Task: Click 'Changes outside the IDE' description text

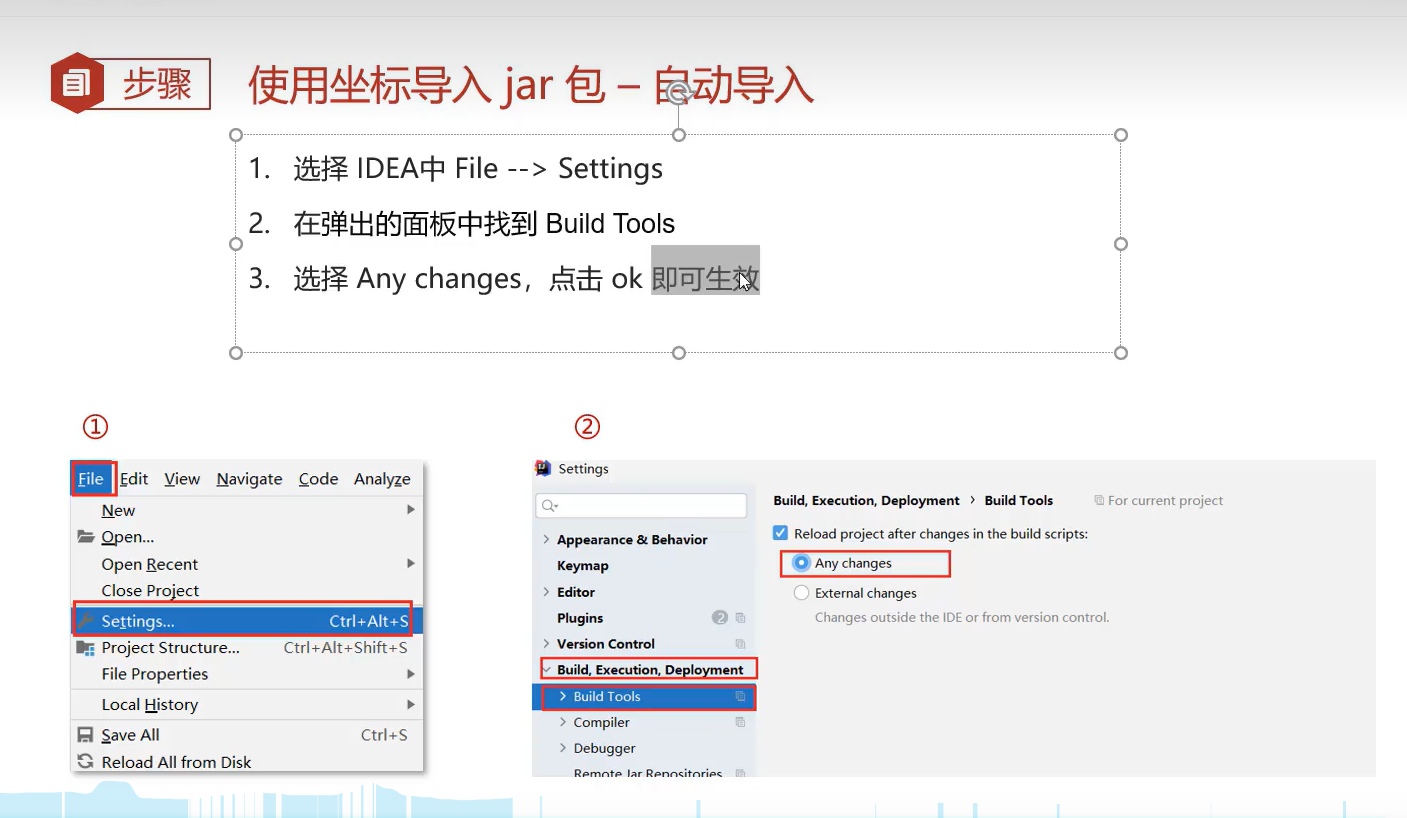Action: 962,618
